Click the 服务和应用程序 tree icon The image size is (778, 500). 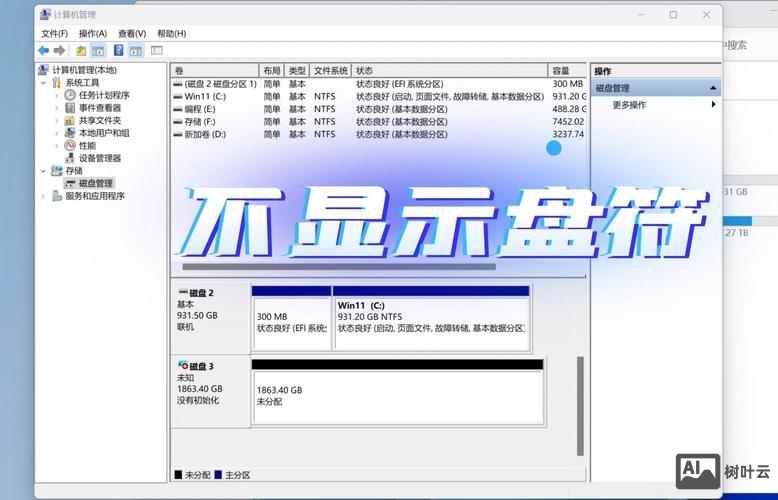click(57, 196)
